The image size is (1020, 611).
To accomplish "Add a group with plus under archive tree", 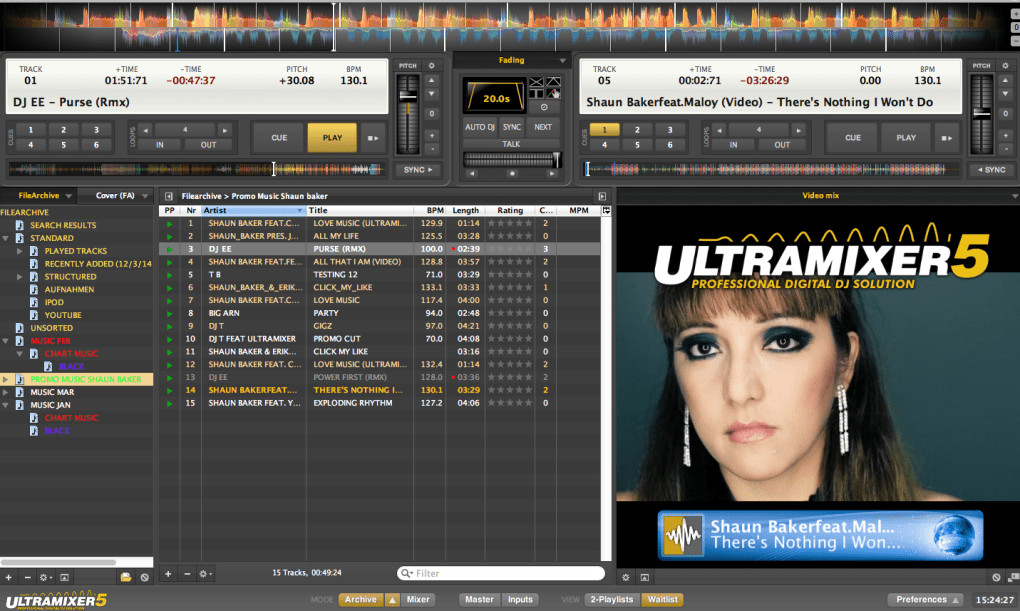I will (x=8, y=577).
